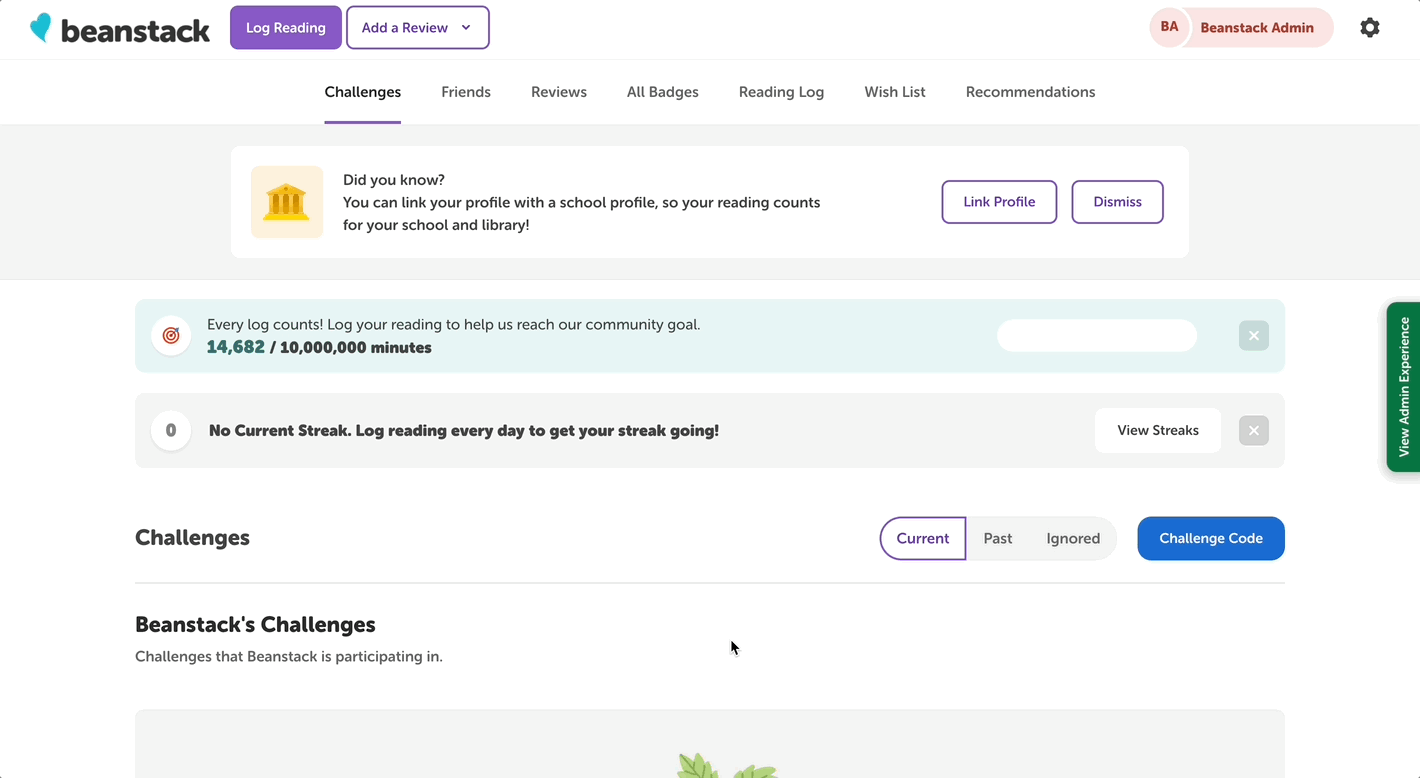Click the streak counter circle showing 0

click(170, 430)
